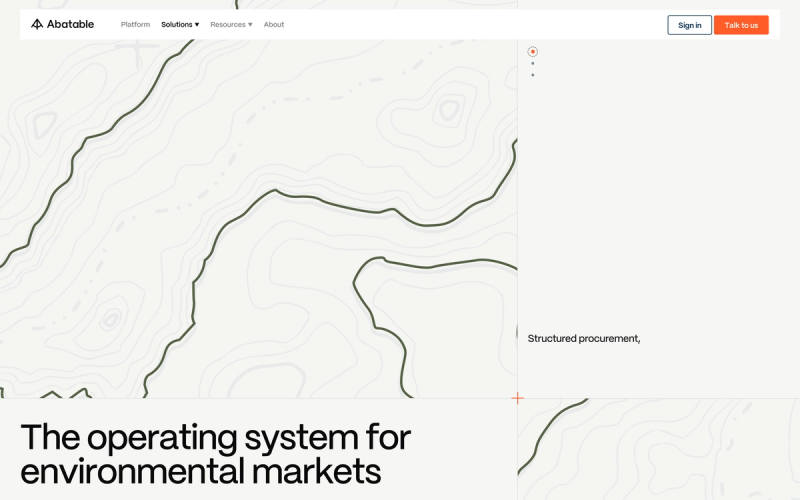The height and width of the screenshot is (500, 800).
Task: Click the orange Talk to us button
Action: 741,25
